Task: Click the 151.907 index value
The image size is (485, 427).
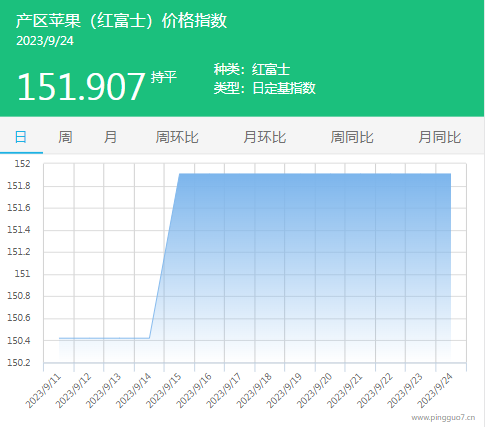Action: pyautogui.click(x=81, y=86)
